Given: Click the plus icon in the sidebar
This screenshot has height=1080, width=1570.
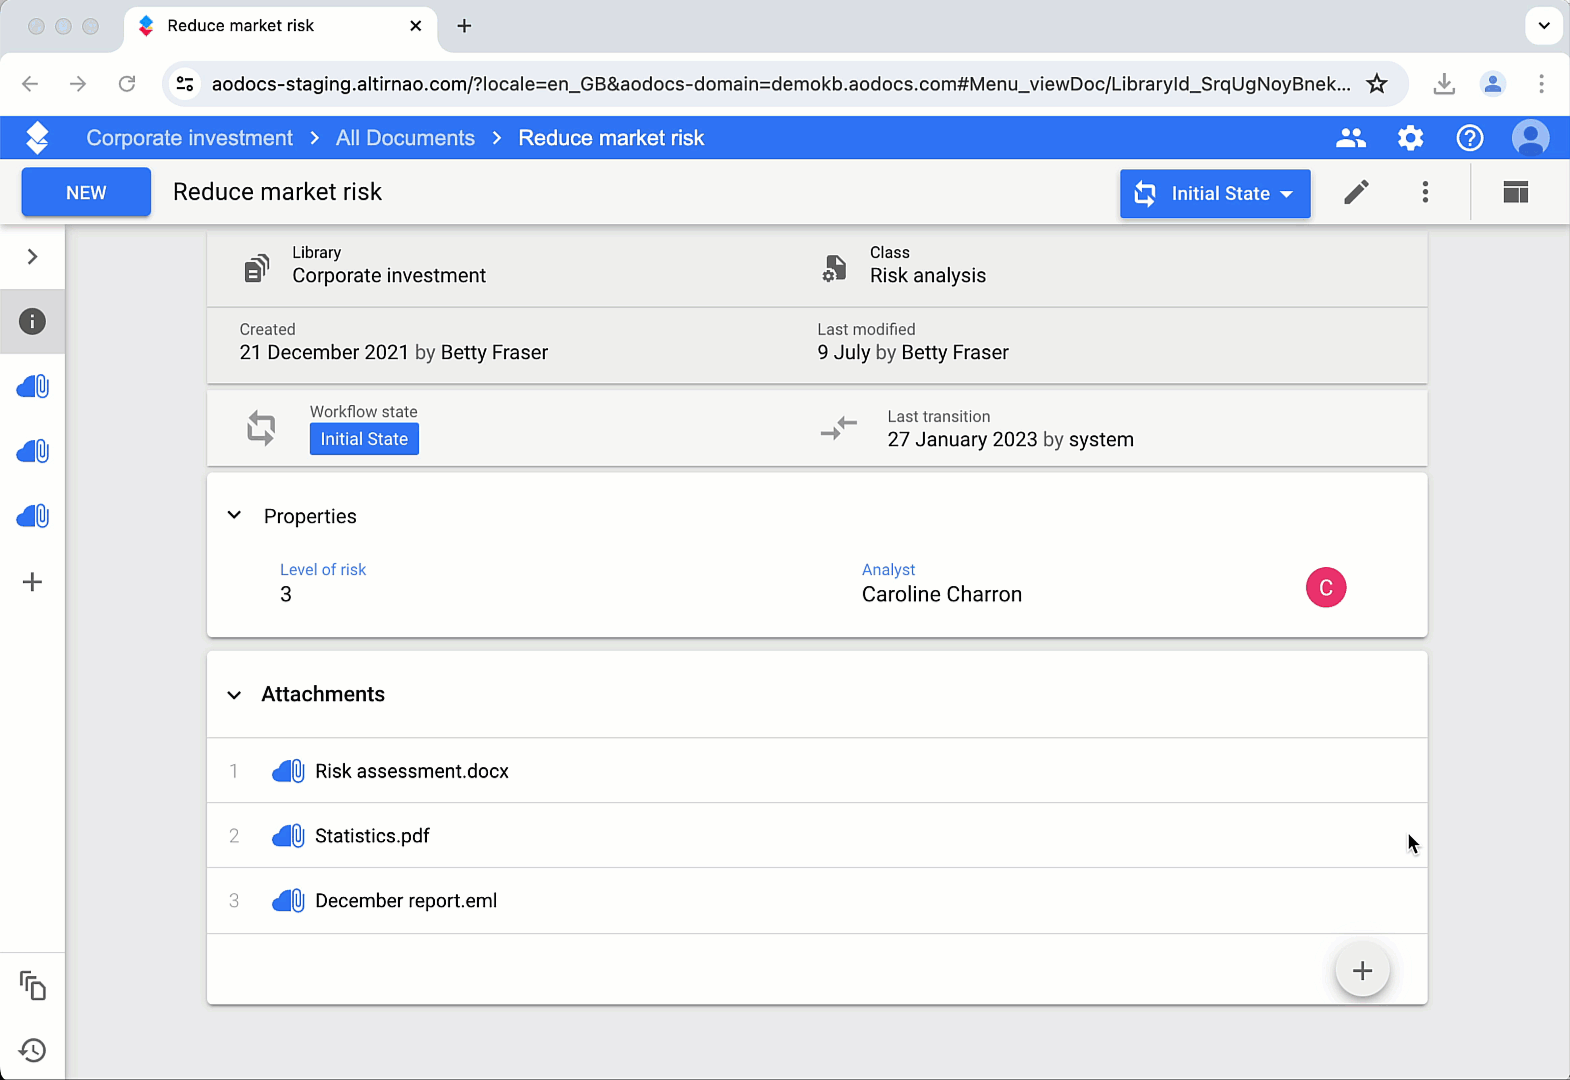Looking at the screenshot, I should [32, 582].
